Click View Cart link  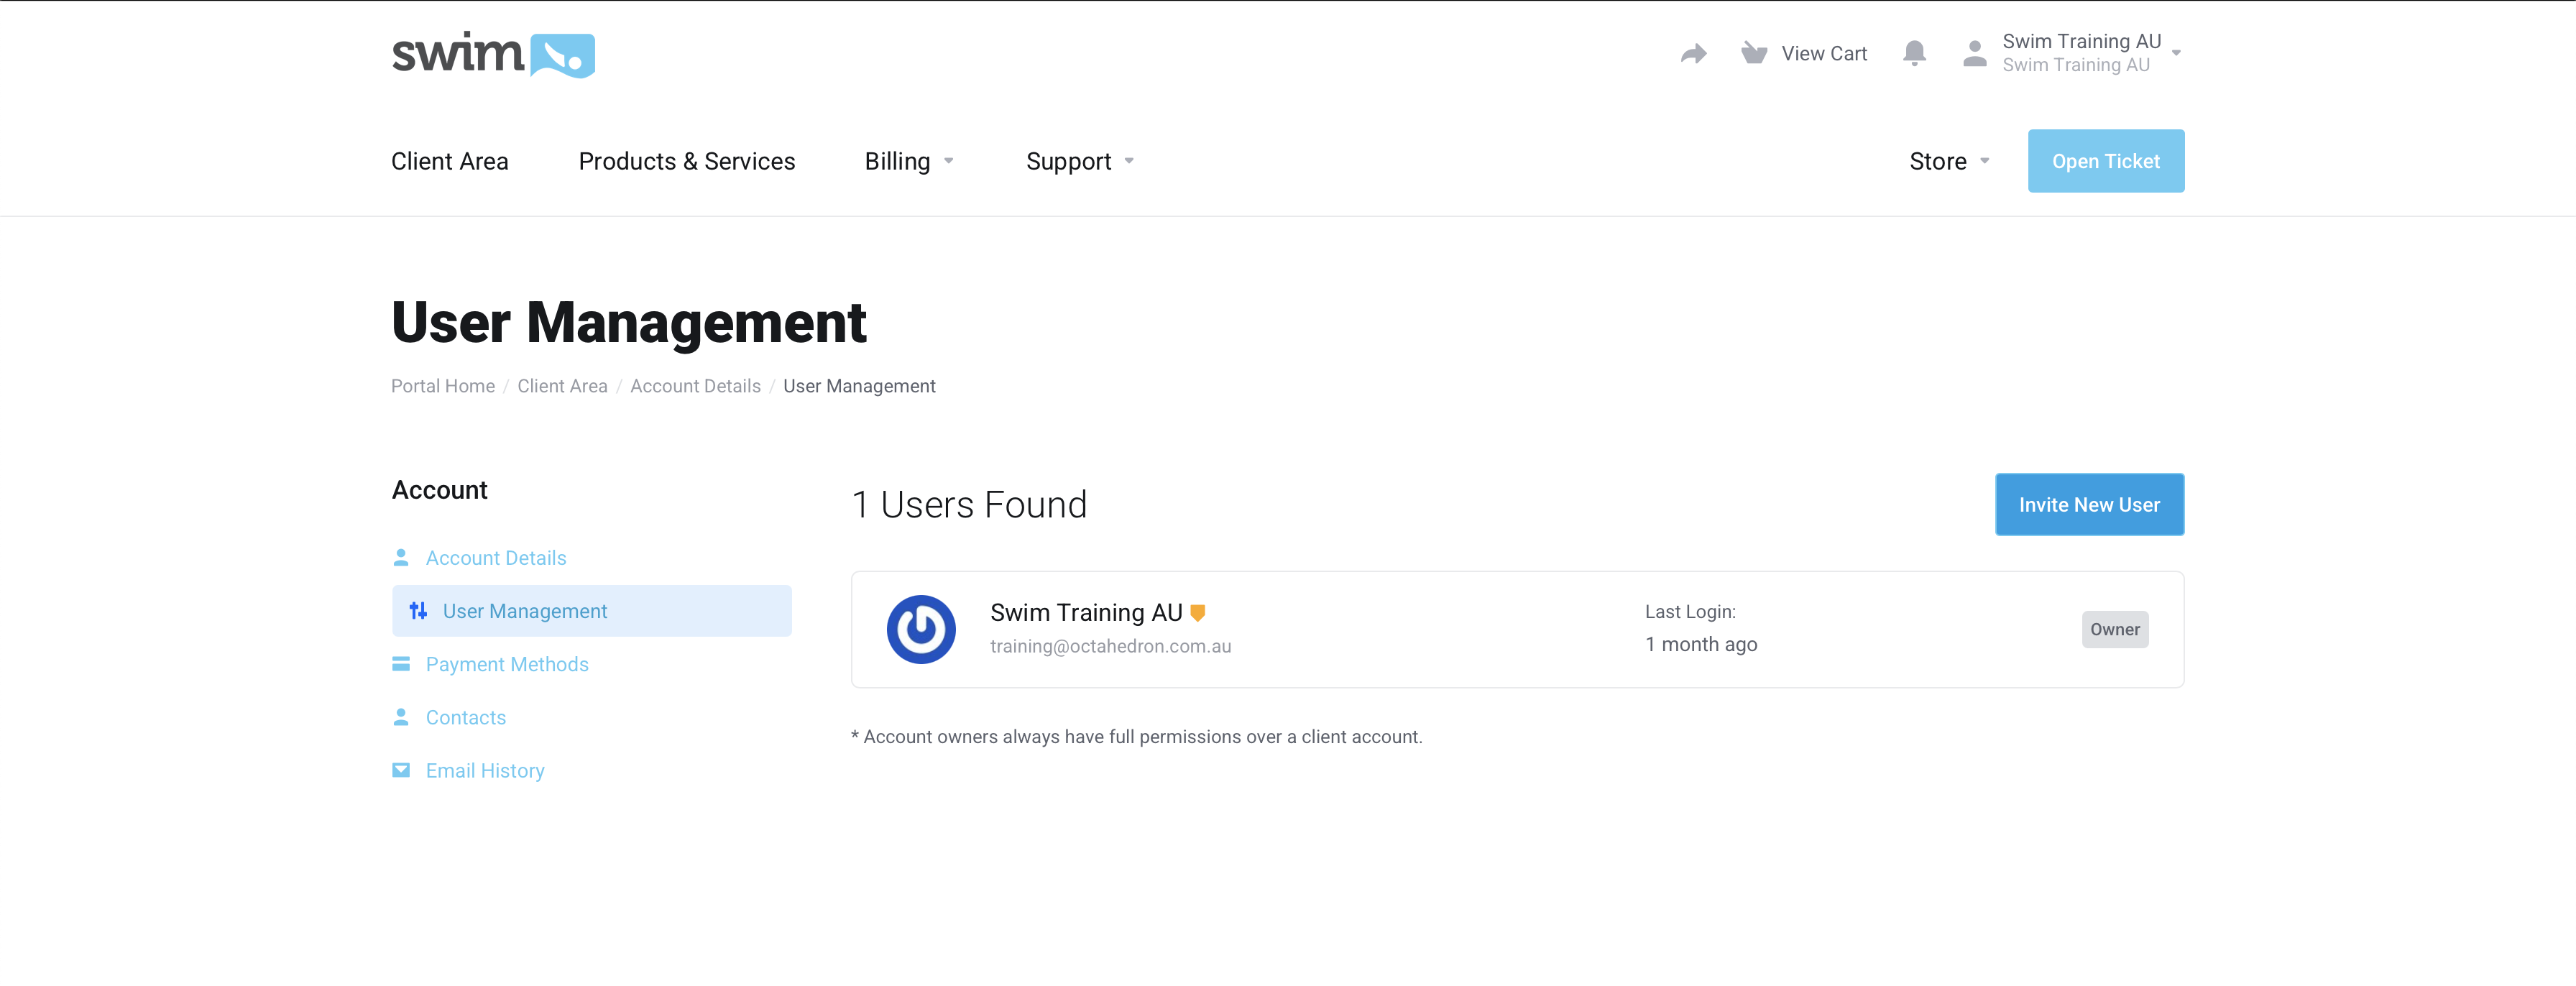[1824, 53]
